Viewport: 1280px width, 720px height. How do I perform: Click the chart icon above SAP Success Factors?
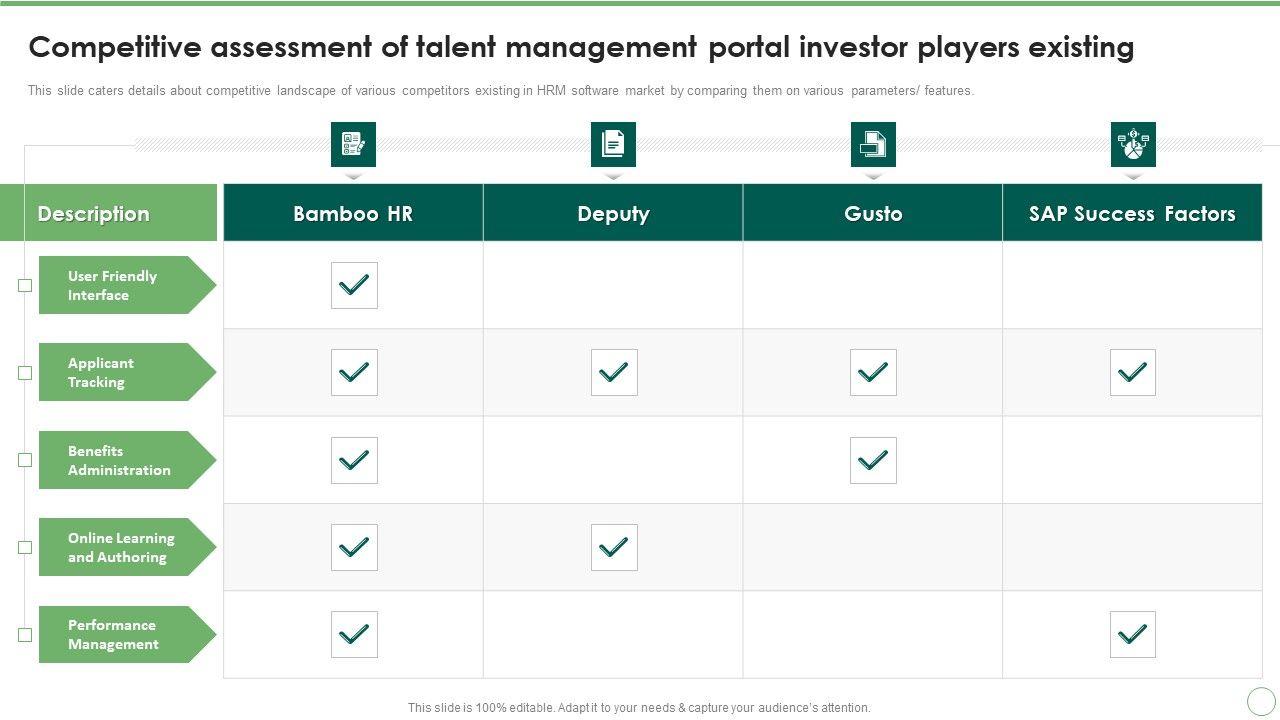click(x=1133, y=144)
